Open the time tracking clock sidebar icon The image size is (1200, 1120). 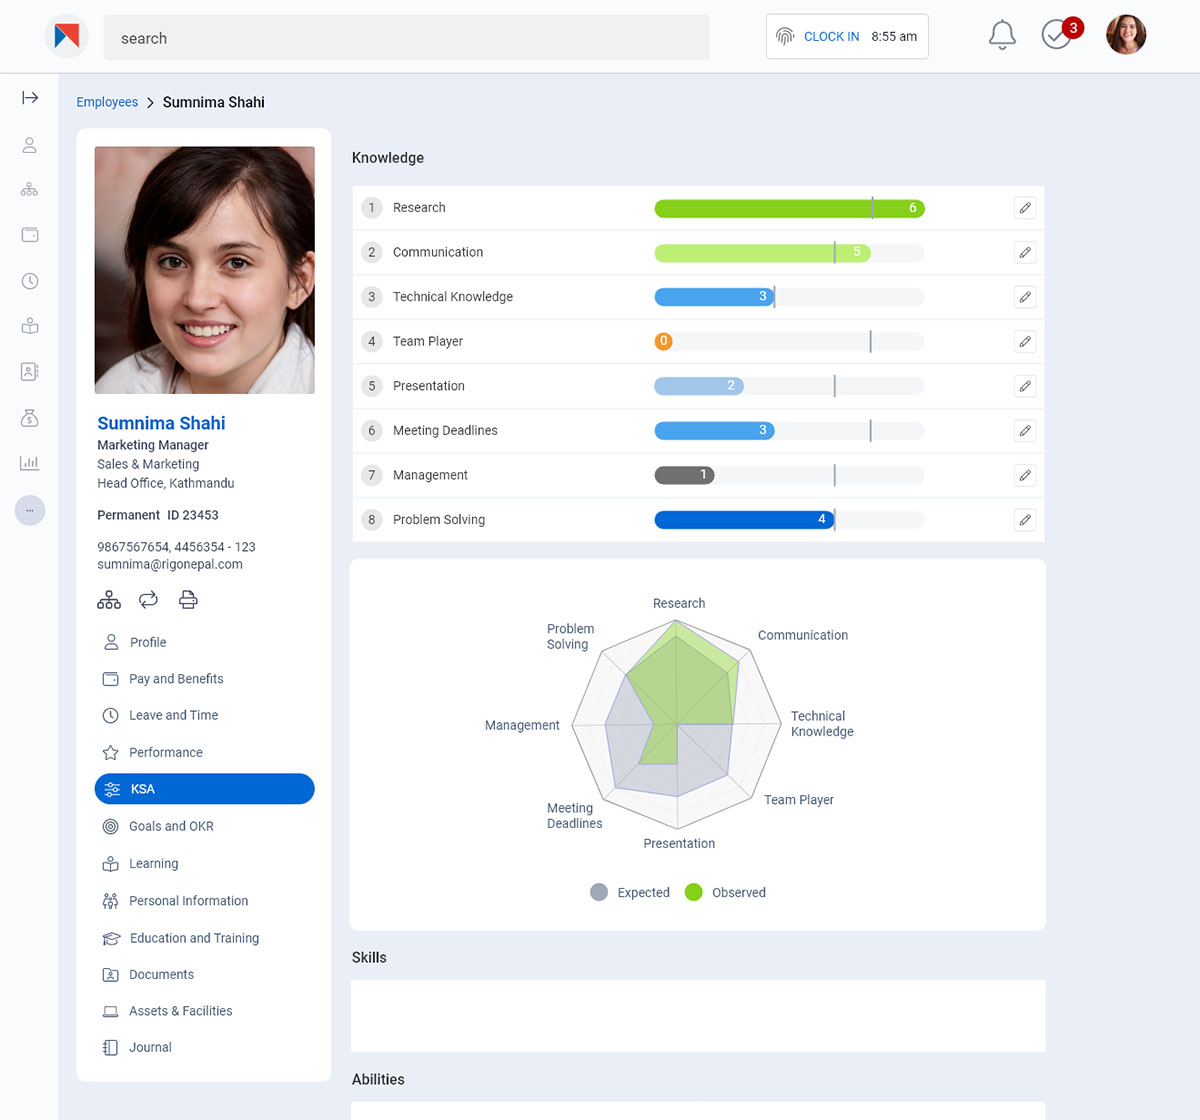coord(30,281)
